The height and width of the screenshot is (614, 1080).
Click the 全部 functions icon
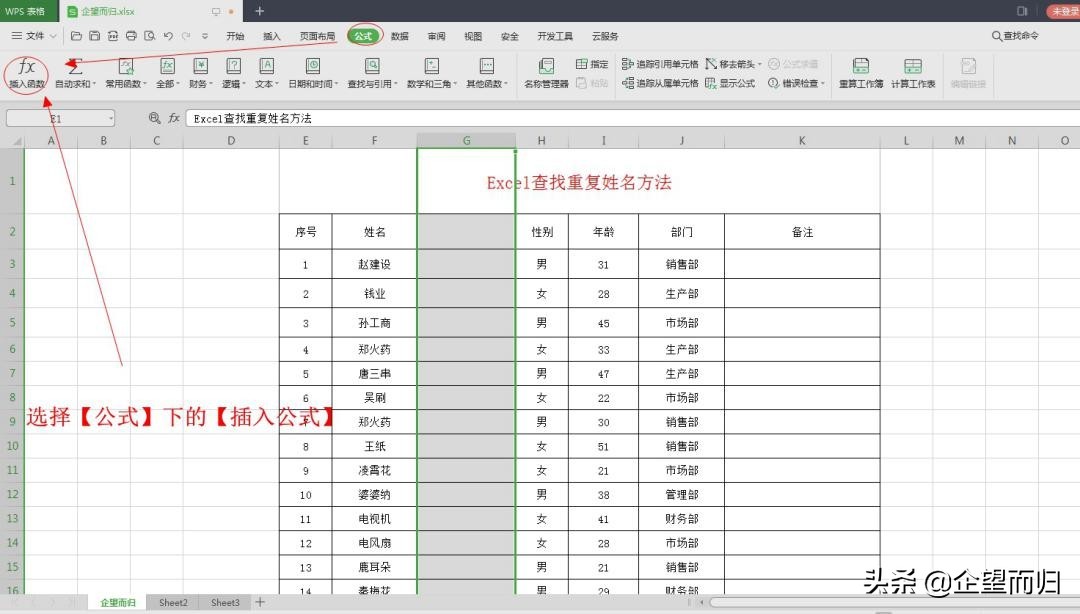tap(167, 67)
